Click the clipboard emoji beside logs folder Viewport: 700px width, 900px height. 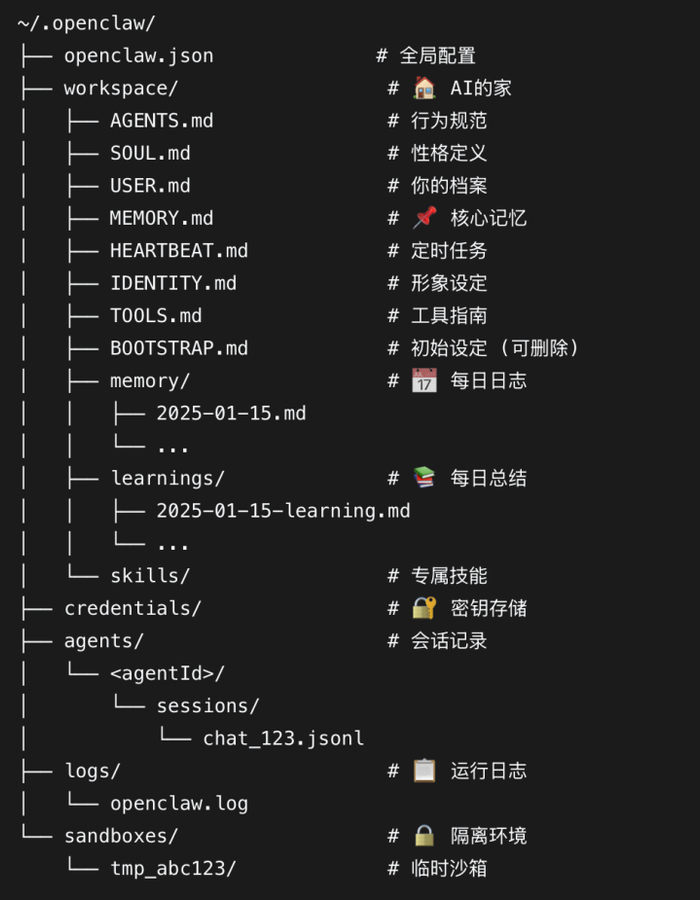[x=424, y=771]
